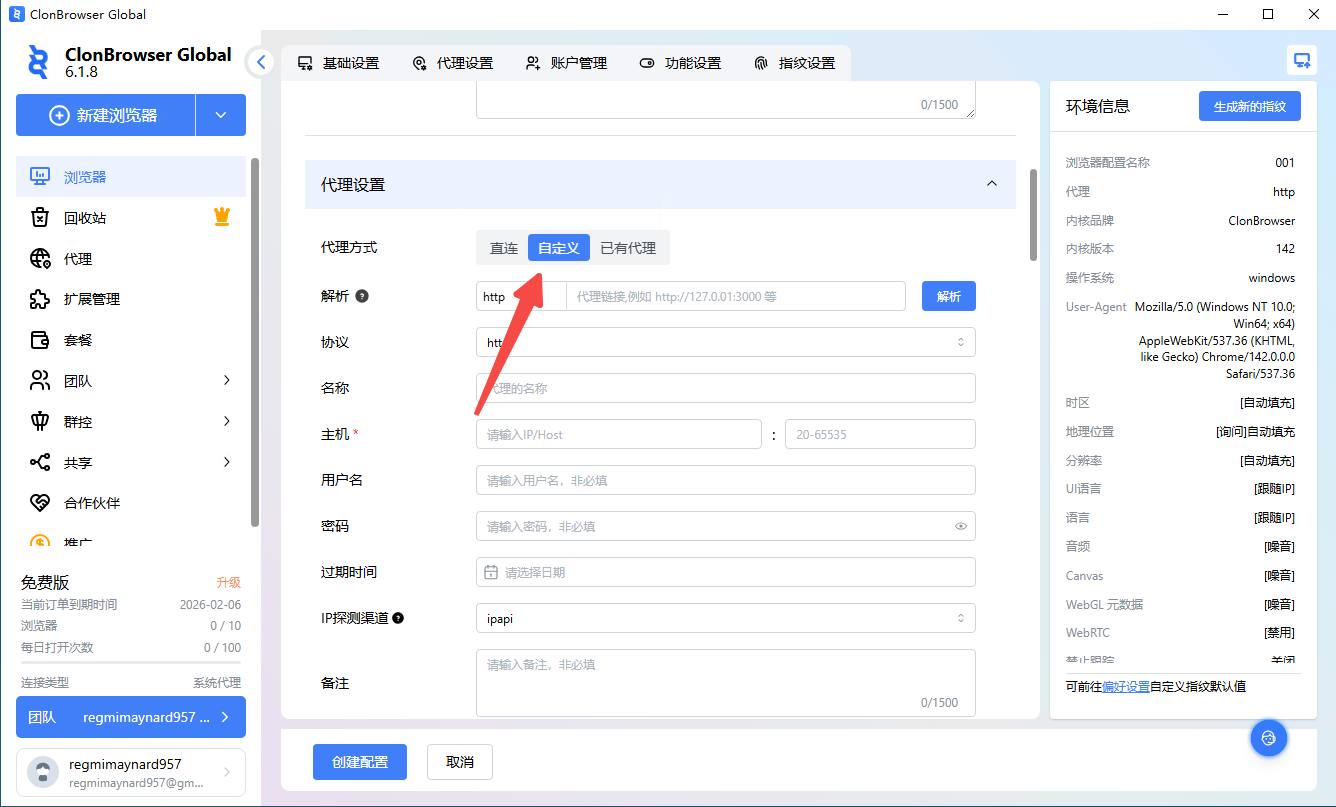Click the 主机 IP/Host input field

coord(618,434)
